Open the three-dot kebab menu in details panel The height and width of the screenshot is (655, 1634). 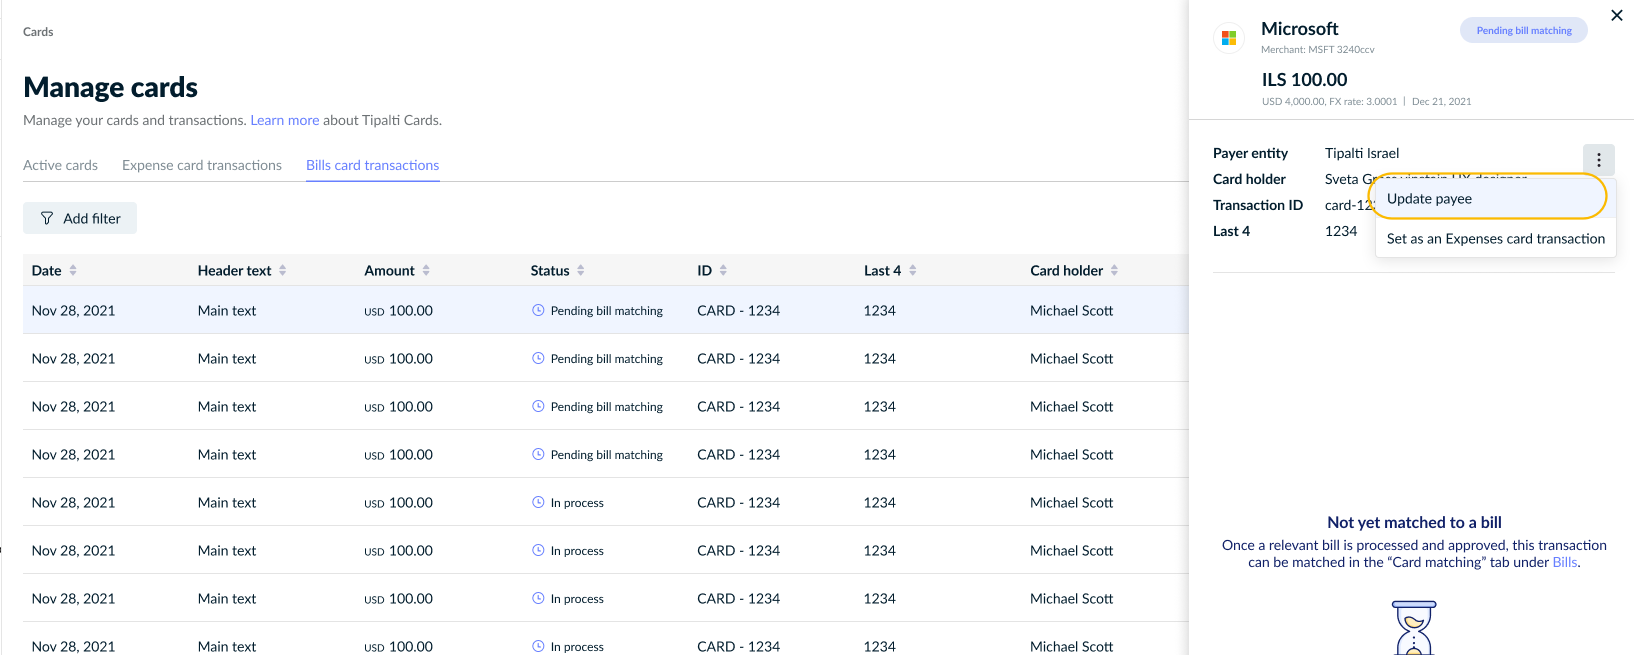point(1598,160)
